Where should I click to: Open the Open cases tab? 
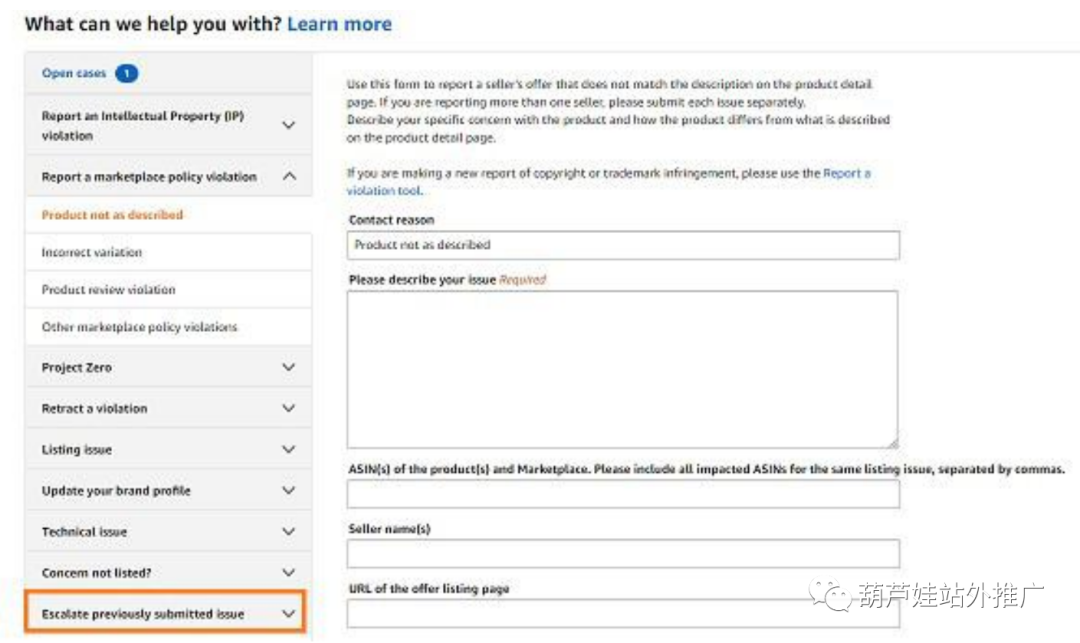[x=74, y=73]
